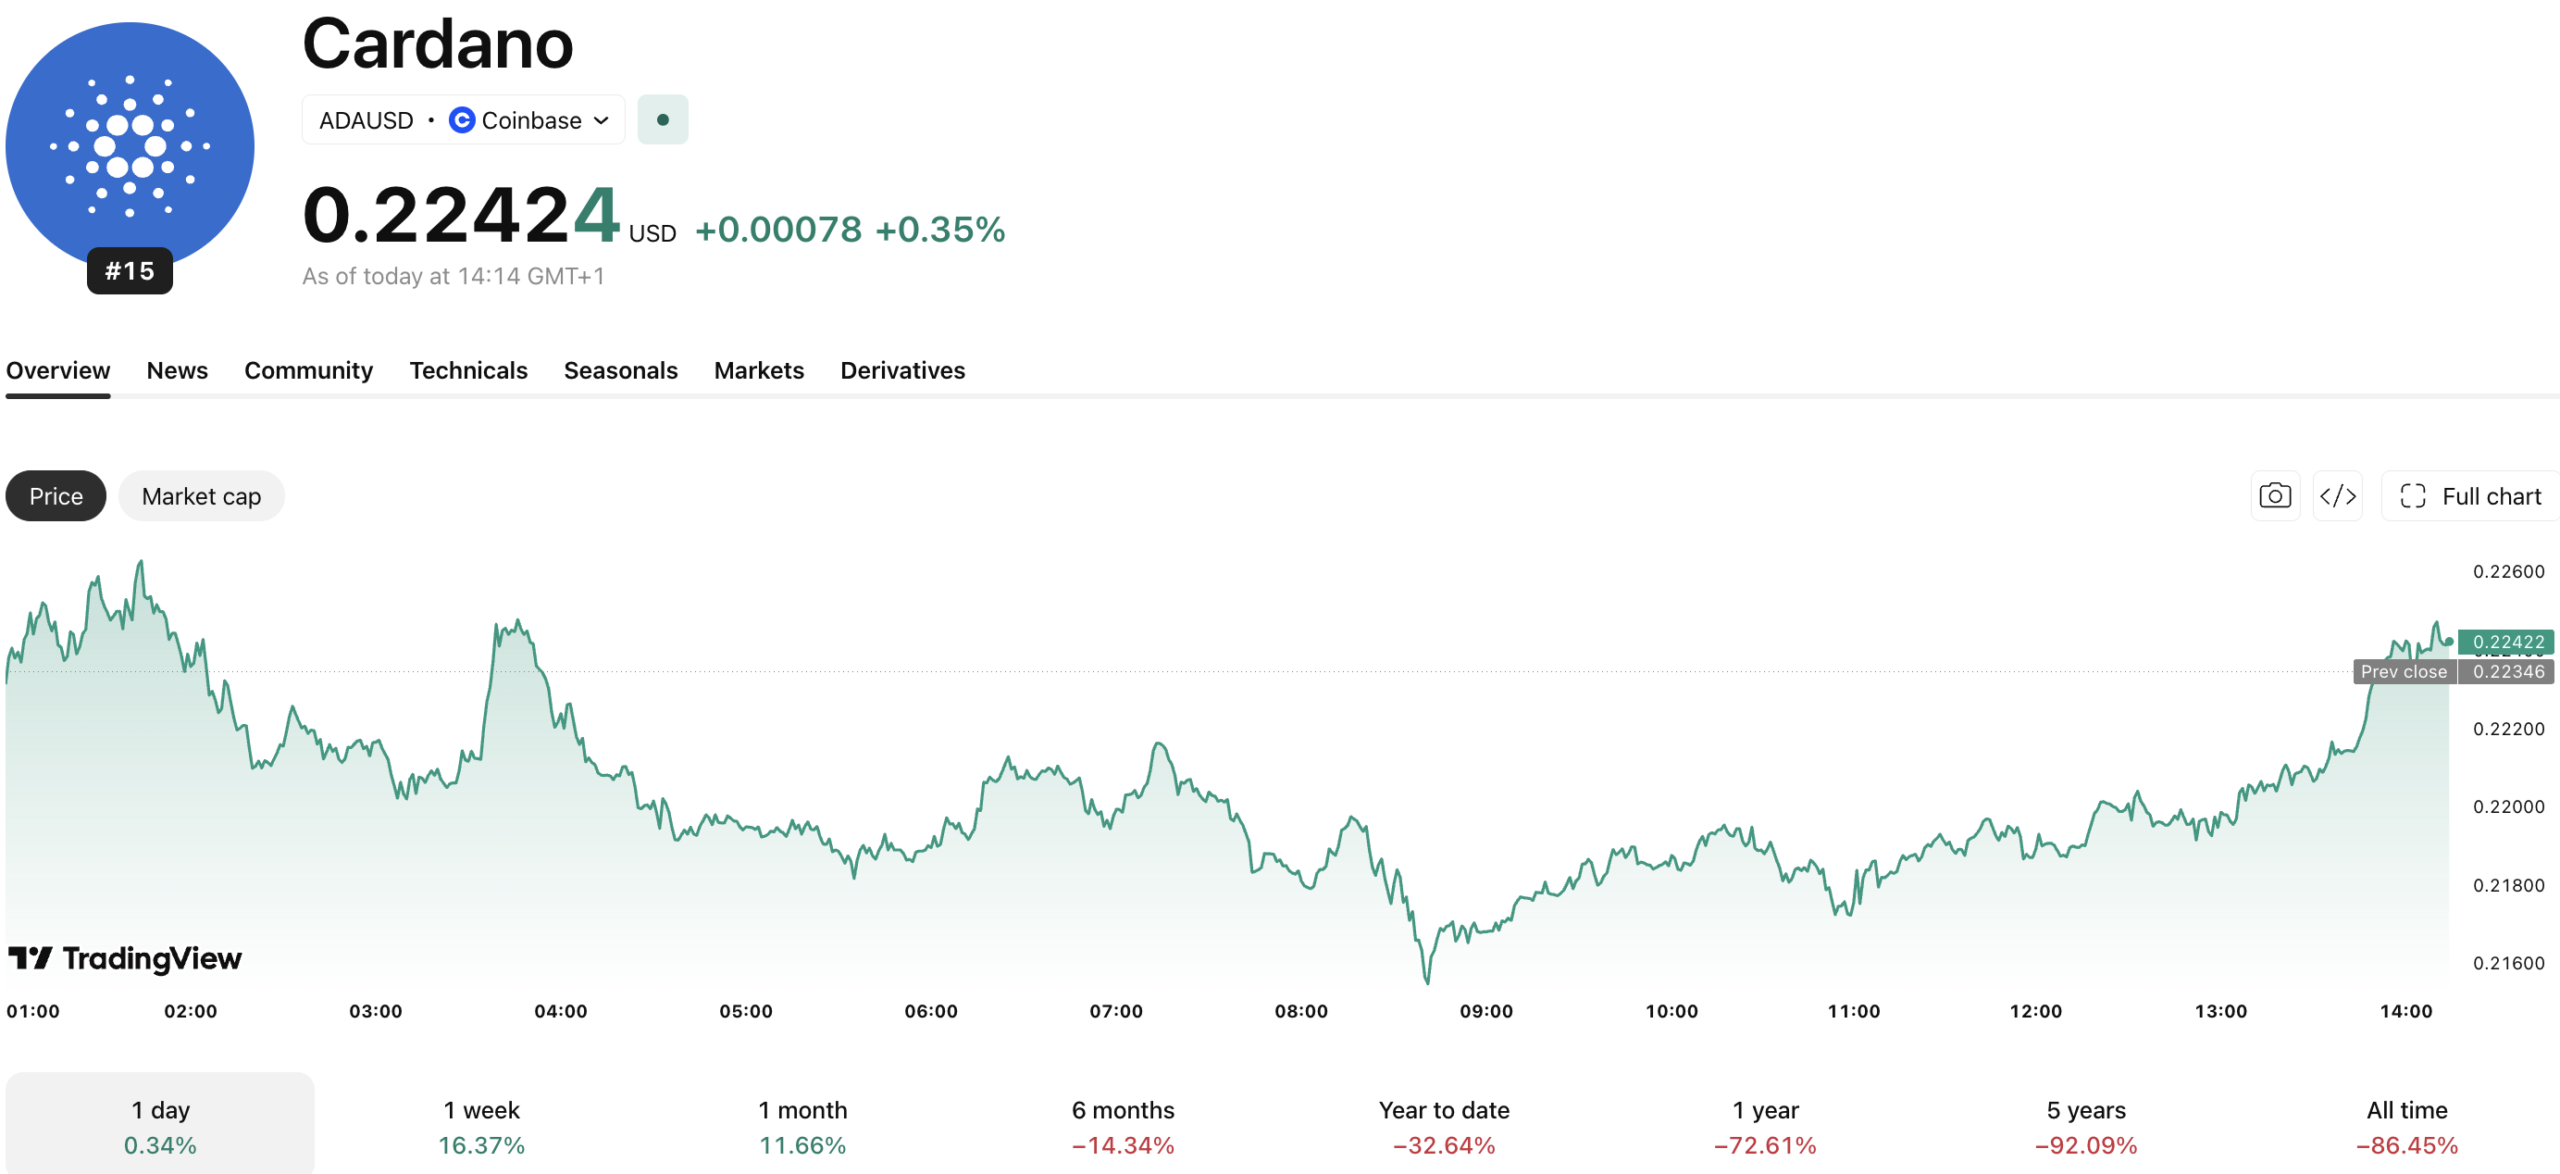Open the Markets tab
The image size is (2560, 1174).
click(759, 371)
